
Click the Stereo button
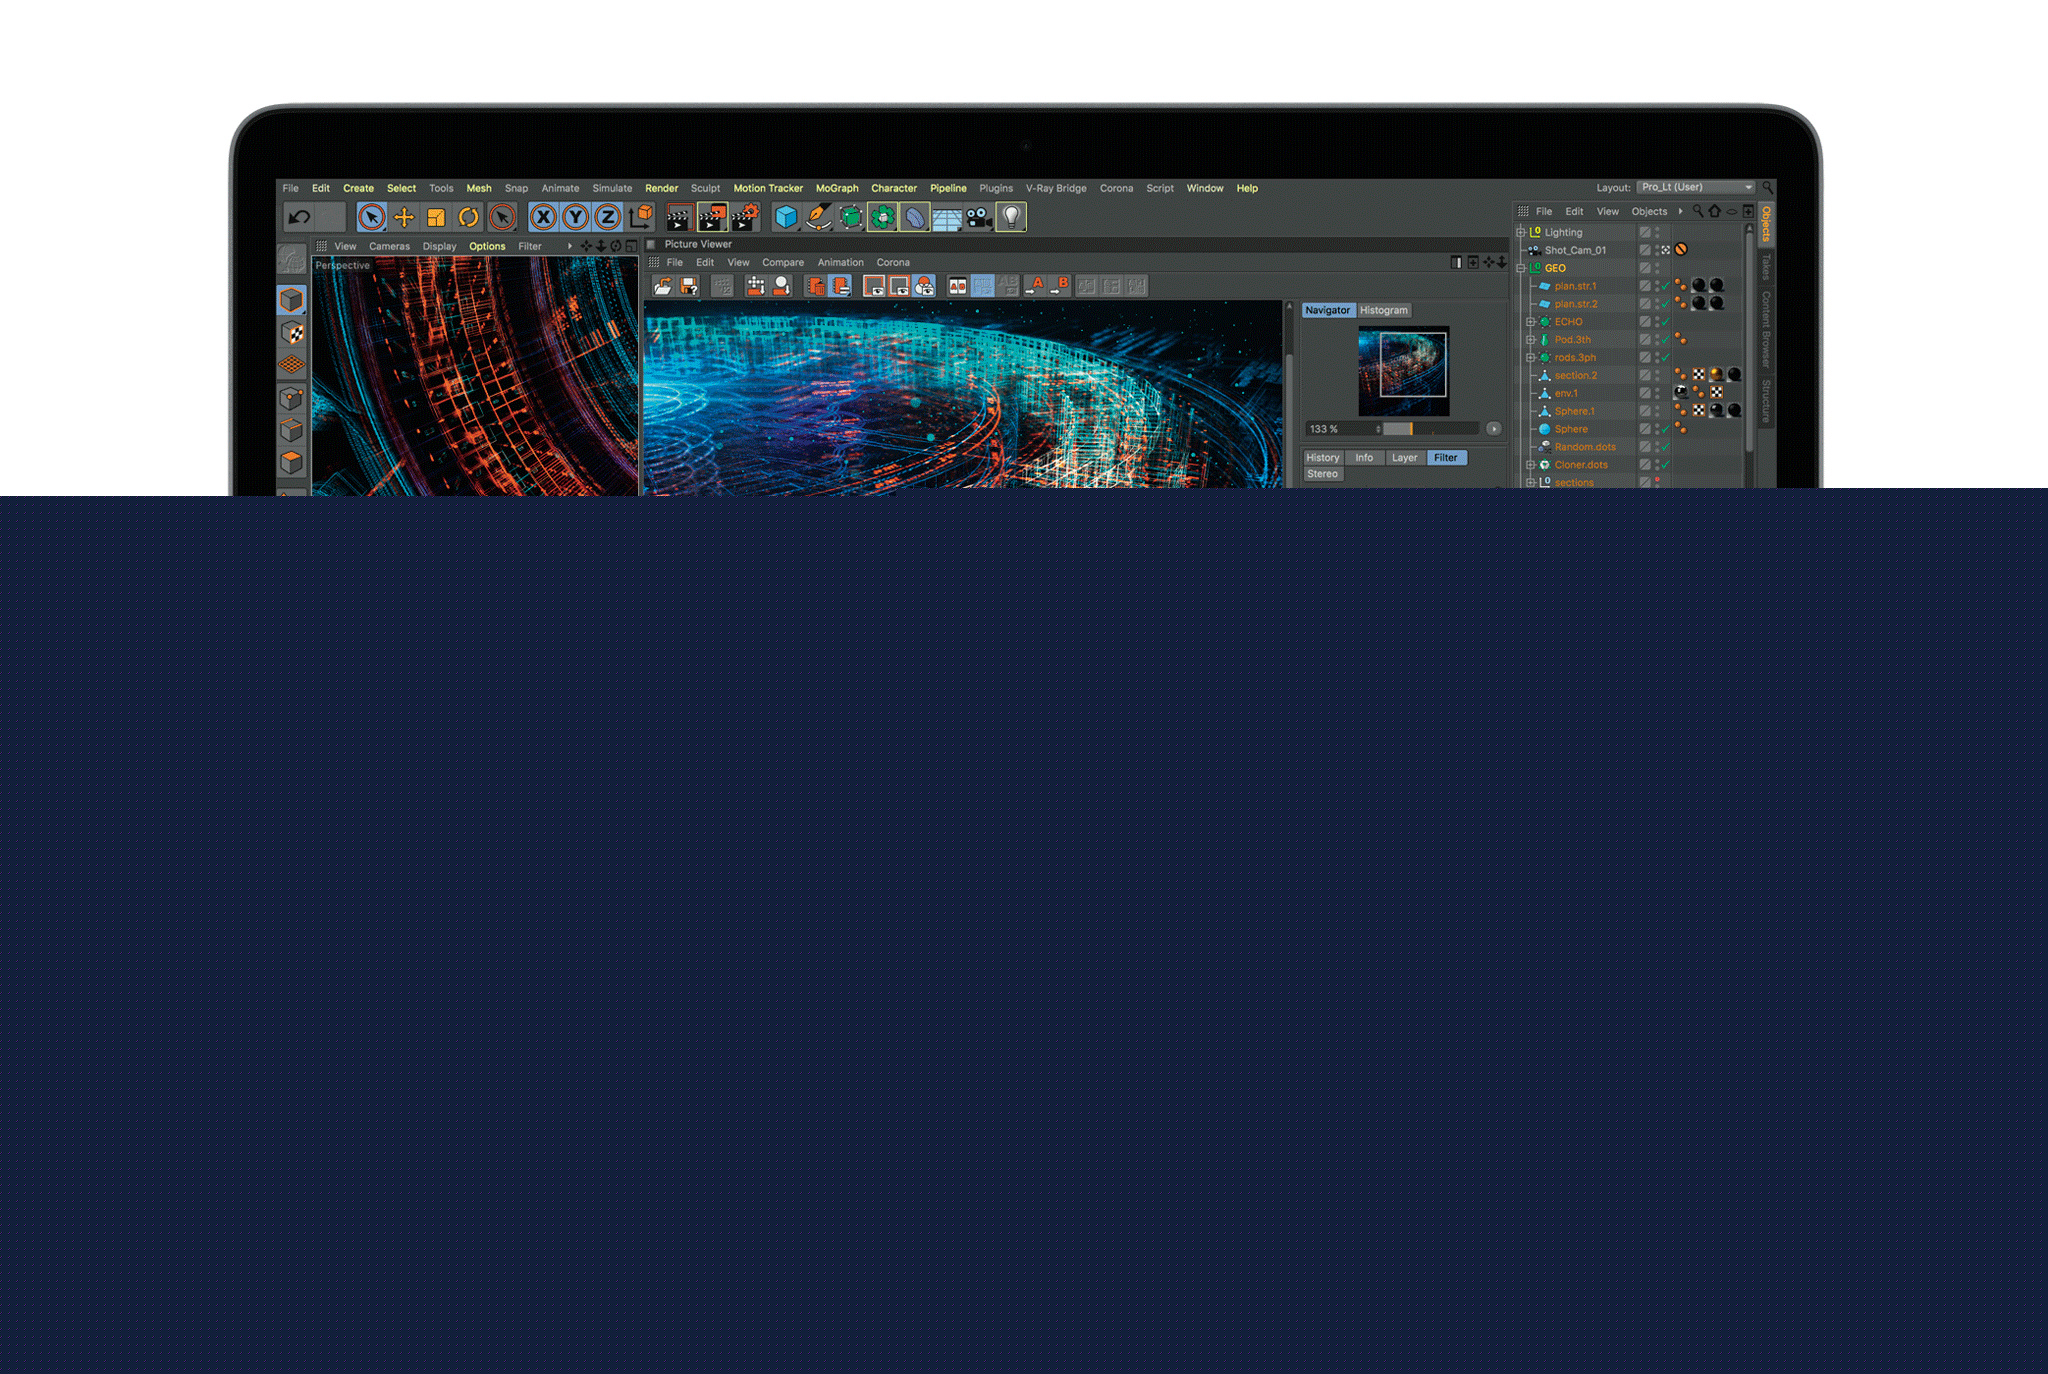coord(1322,474)
